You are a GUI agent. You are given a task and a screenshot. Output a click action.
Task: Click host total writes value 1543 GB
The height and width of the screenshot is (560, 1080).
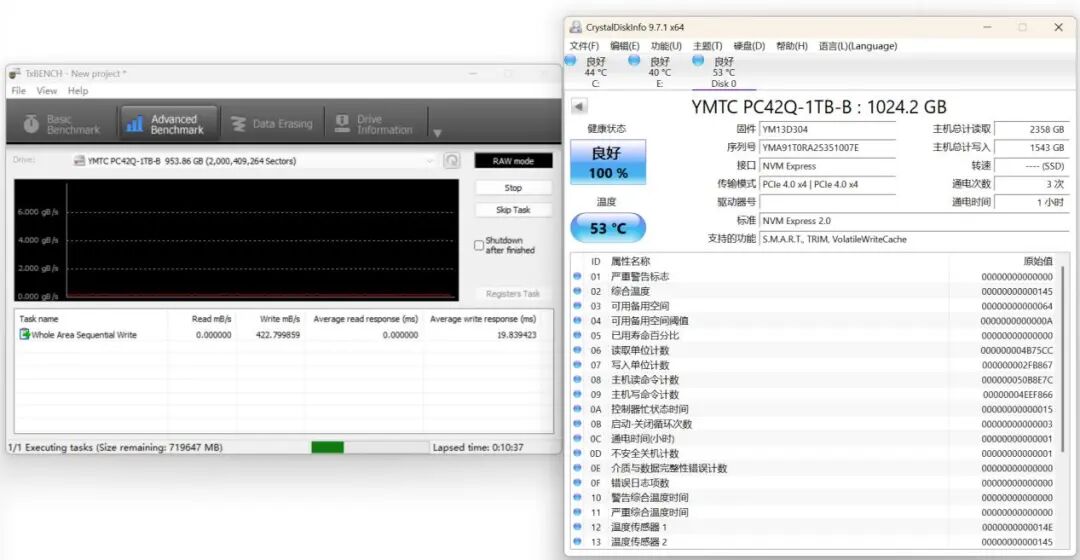[x=1032, y=147]
